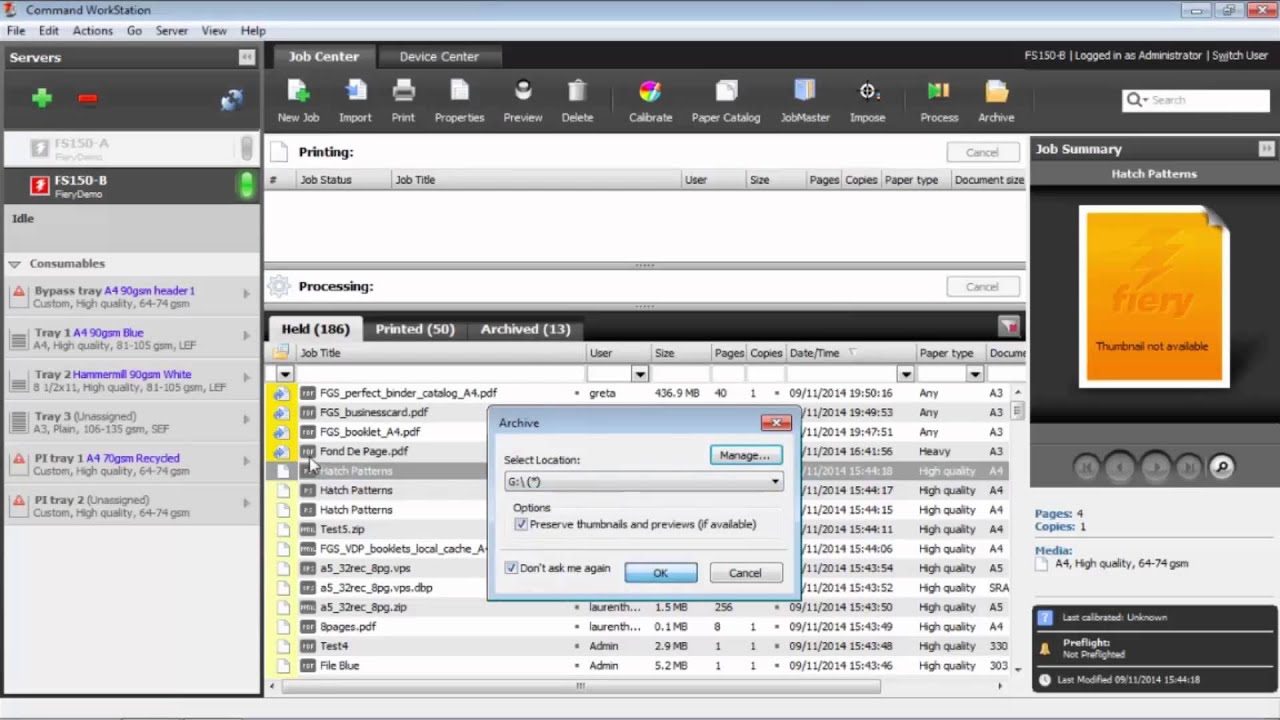Image resolution: width=1280 pixels, height=720 pixels.
Task: Click the Processing gear icon
Action: pos(280,286)
